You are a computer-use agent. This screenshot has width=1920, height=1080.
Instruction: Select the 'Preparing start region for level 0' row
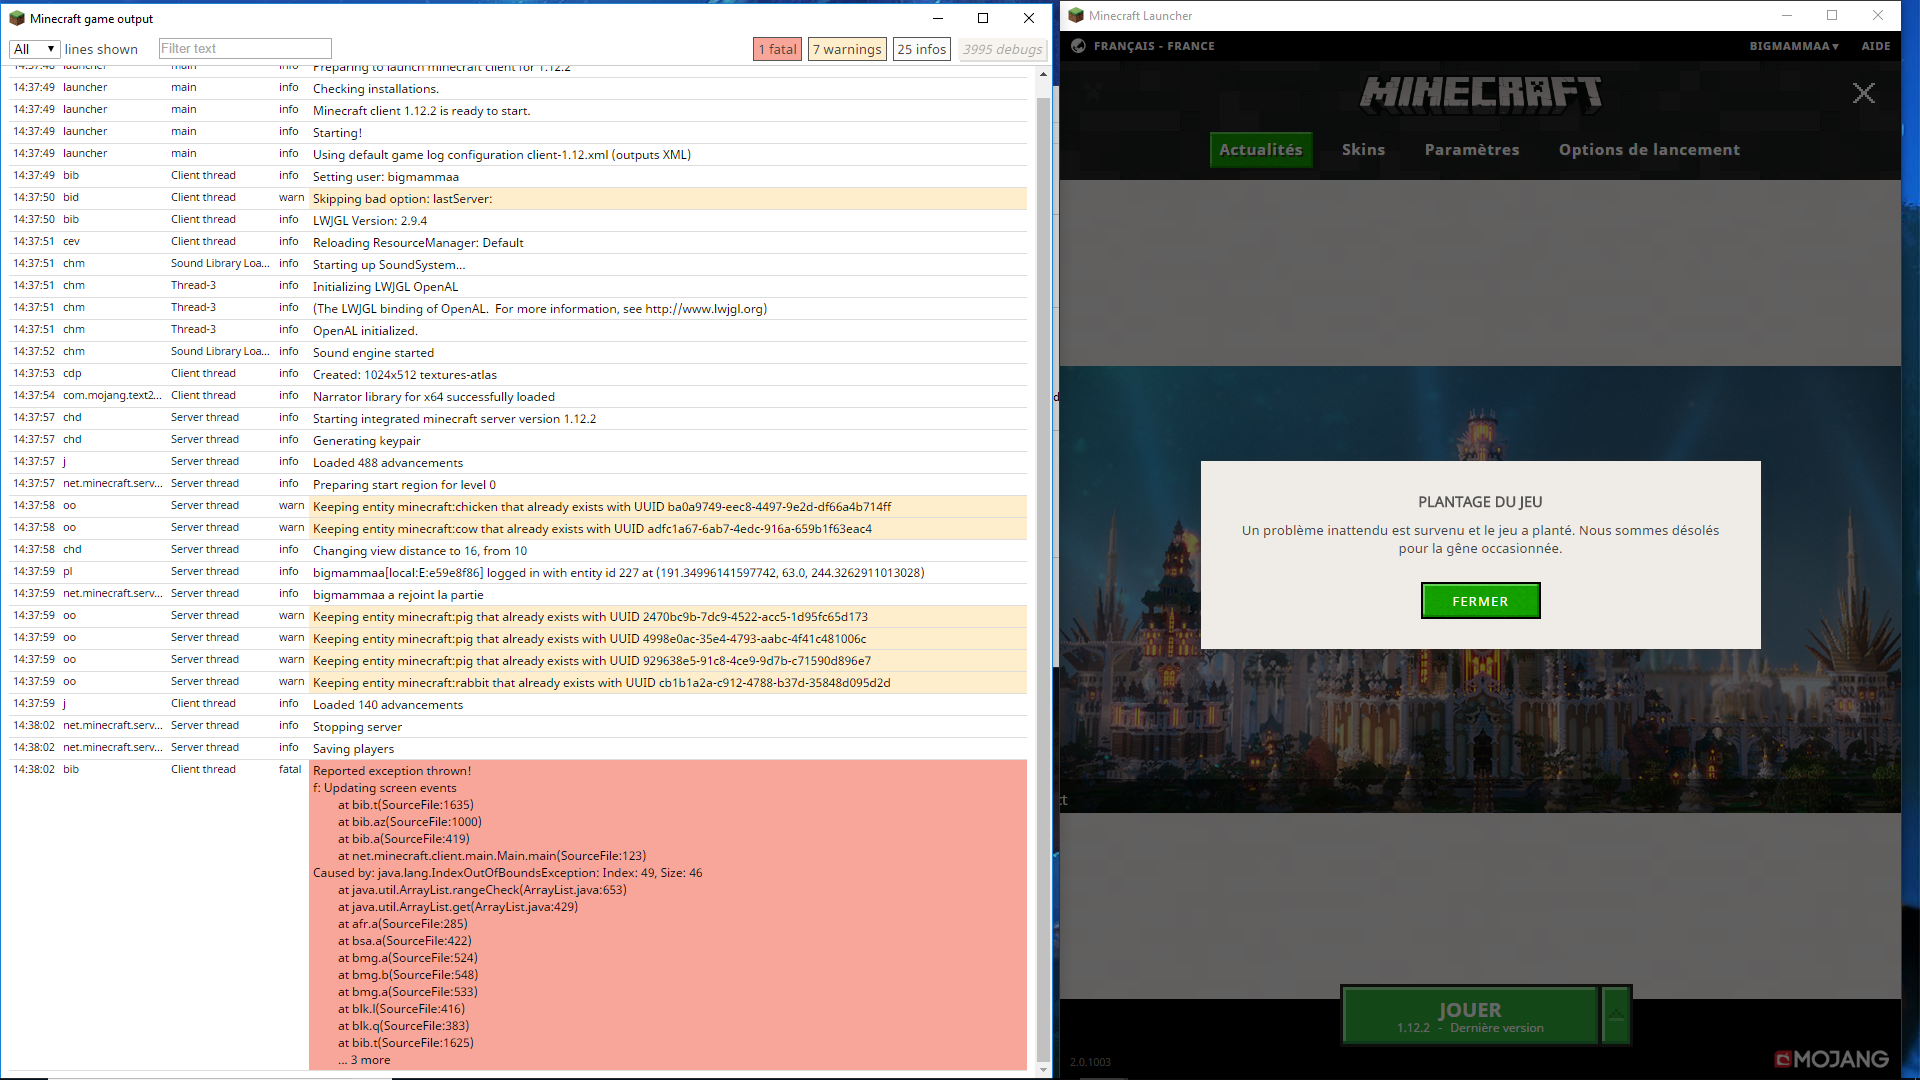click(518, 484)
